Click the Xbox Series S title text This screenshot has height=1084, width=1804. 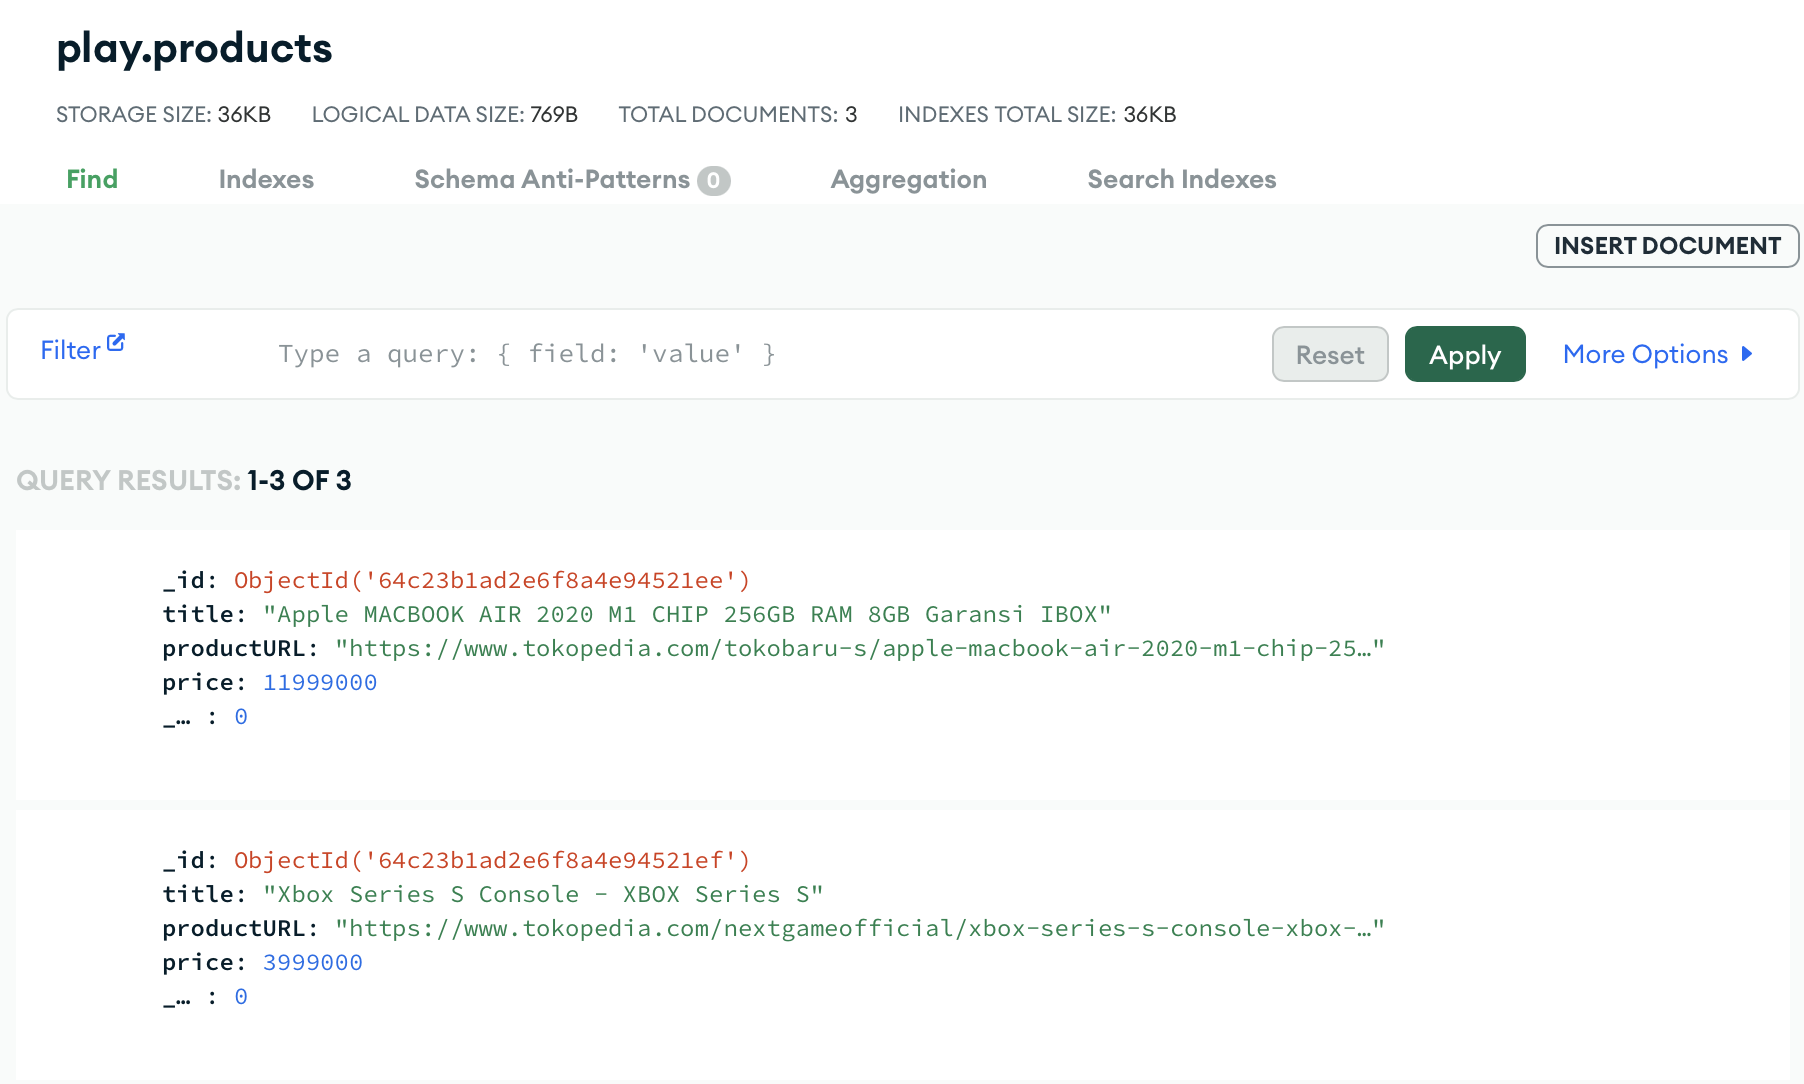[543, 894]
